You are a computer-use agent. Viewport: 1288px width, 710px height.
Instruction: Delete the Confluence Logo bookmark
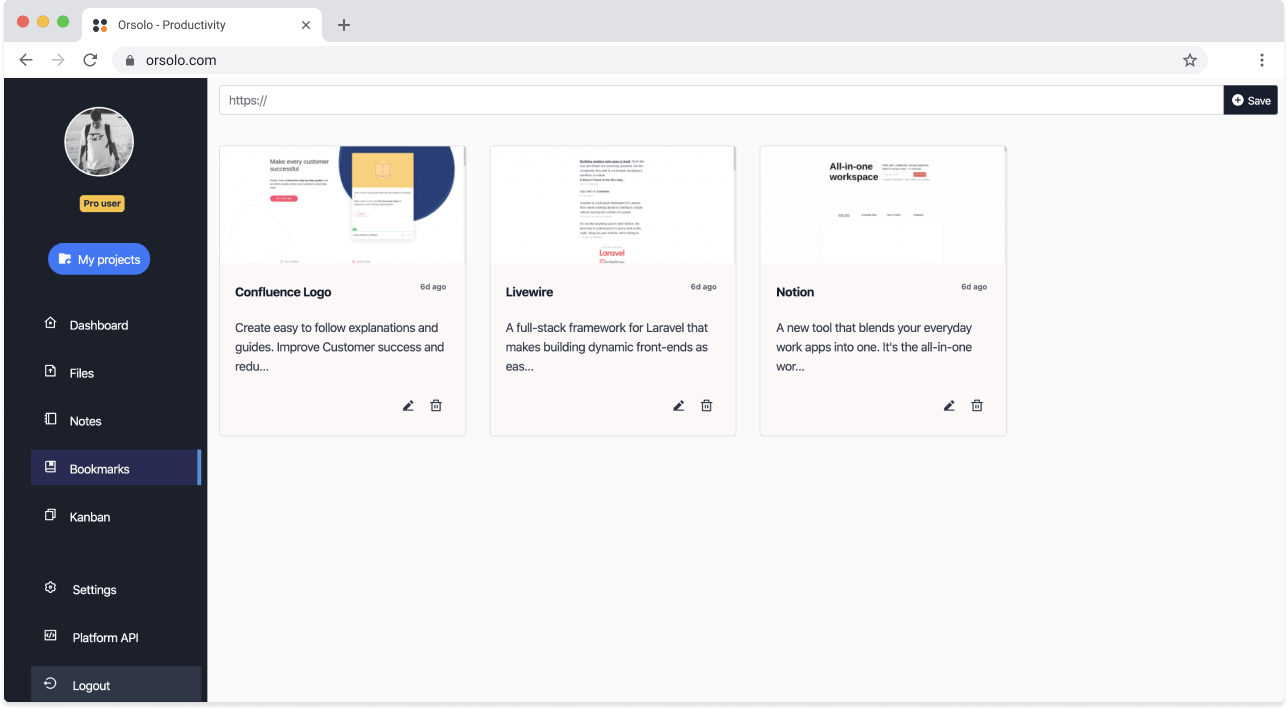pyautogui.click(x=436, y=405)
